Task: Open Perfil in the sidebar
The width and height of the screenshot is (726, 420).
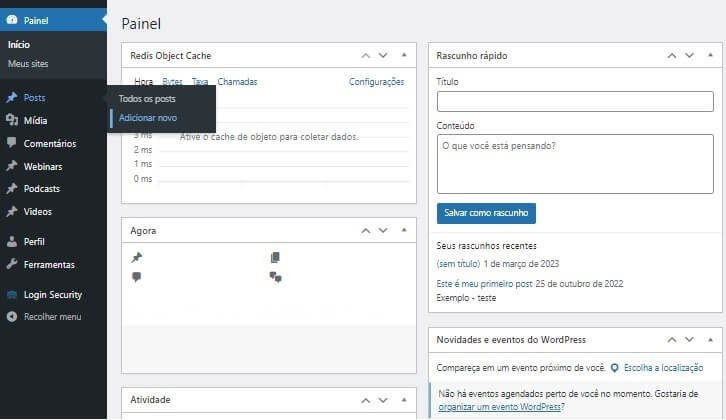Action: pos(53,241)
